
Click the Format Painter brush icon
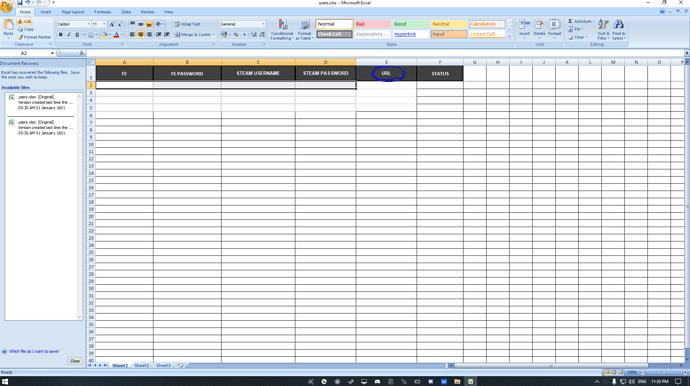coord(20,37)
